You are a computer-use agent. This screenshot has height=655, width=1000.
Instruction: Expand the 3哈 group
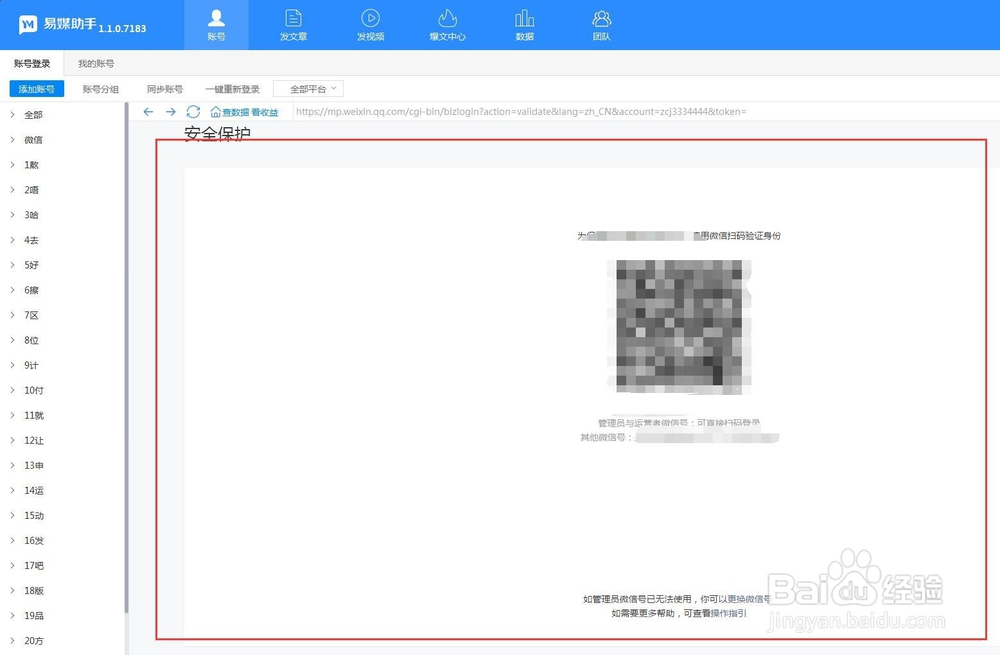(x=12, y=215)
